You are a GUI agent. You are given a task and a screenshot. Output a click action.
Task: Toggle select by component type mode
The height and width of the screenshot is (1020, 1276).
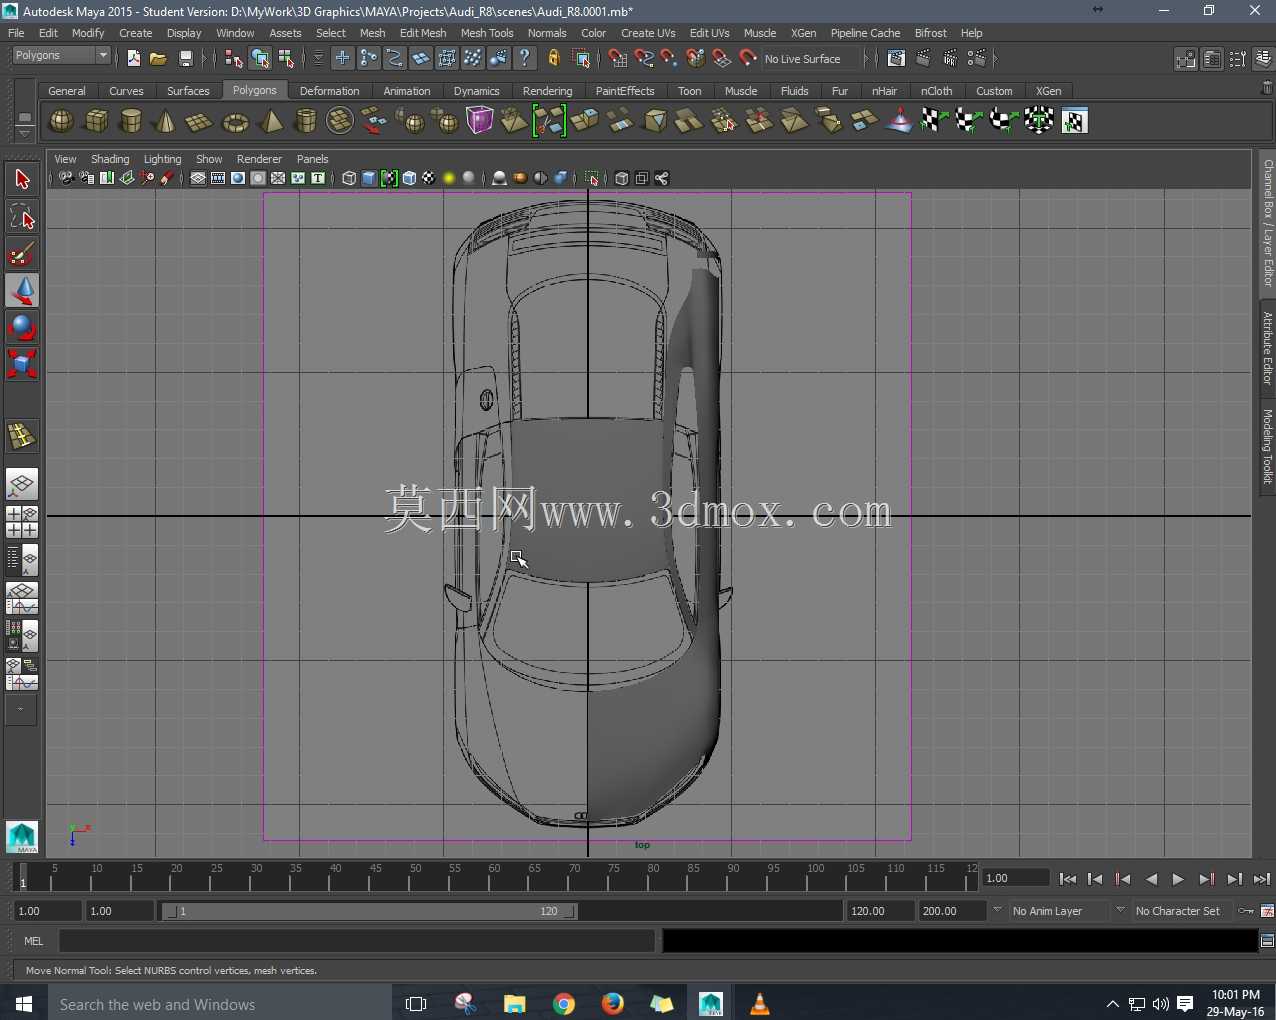(x=286, y=59)
